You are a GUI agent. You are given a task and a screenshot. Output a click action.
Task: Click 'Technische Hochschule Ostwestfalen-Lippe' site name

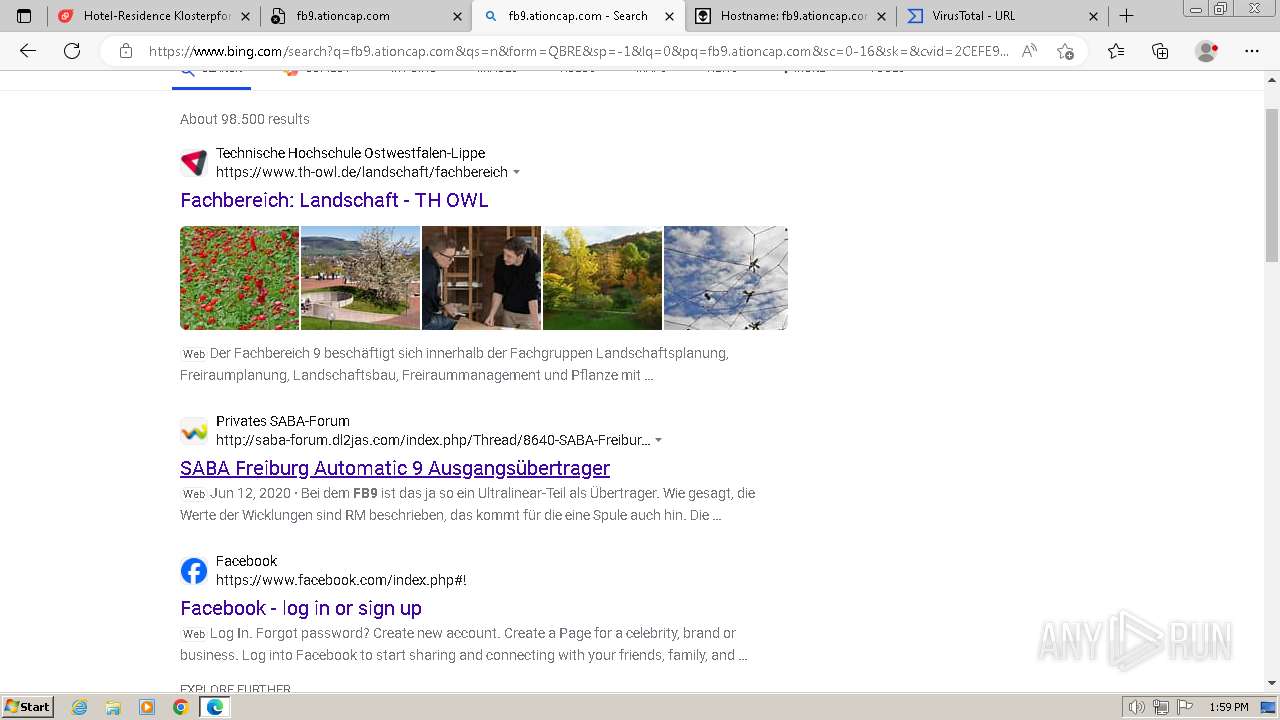point(351,153)
